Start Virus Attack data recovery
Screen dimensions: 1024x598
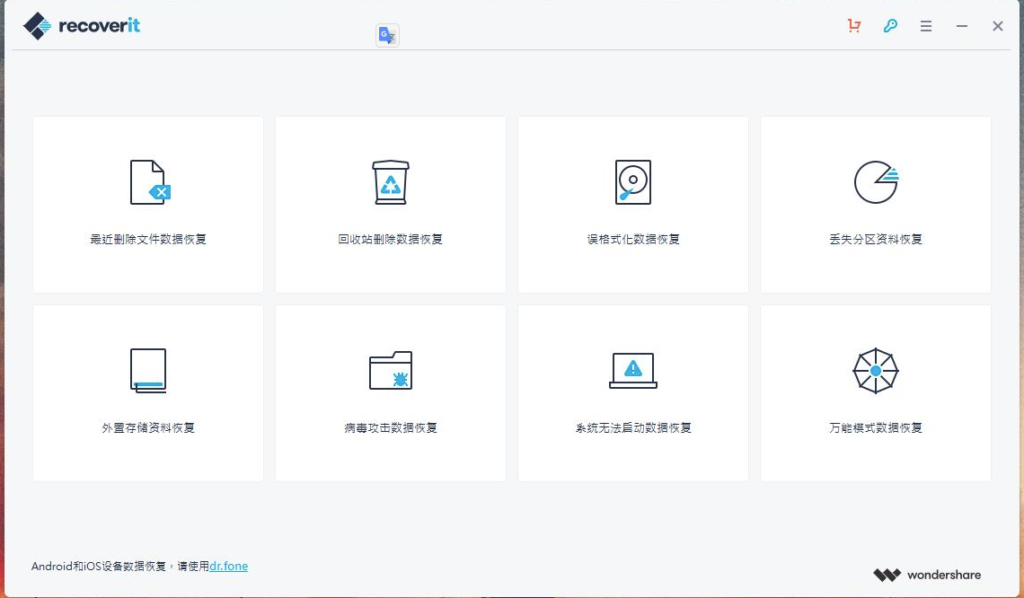click(390, 392)
